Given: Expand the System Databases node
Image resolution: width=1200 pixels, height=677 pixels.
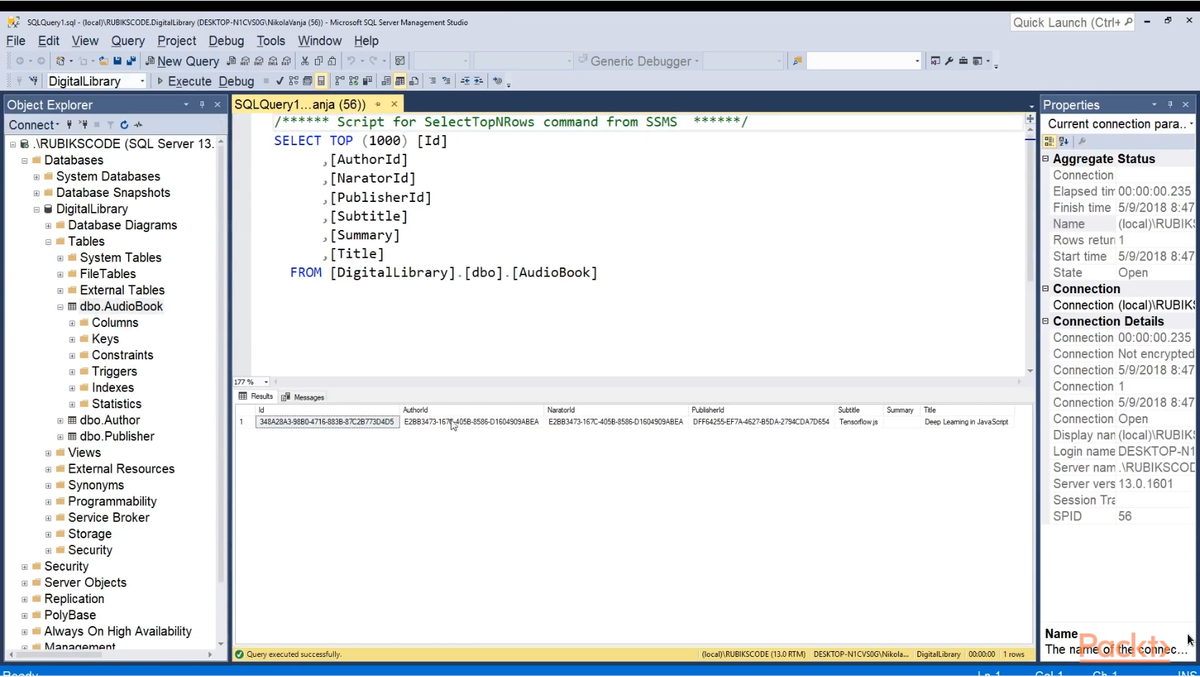Looking at the screenshot, I should tap(37, 176).
